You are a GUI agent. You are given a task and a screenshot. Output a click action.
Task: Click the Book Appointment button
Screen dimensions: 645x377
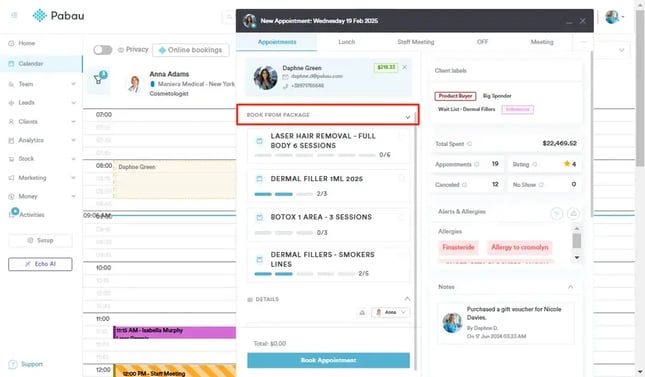tap(328, 360)
